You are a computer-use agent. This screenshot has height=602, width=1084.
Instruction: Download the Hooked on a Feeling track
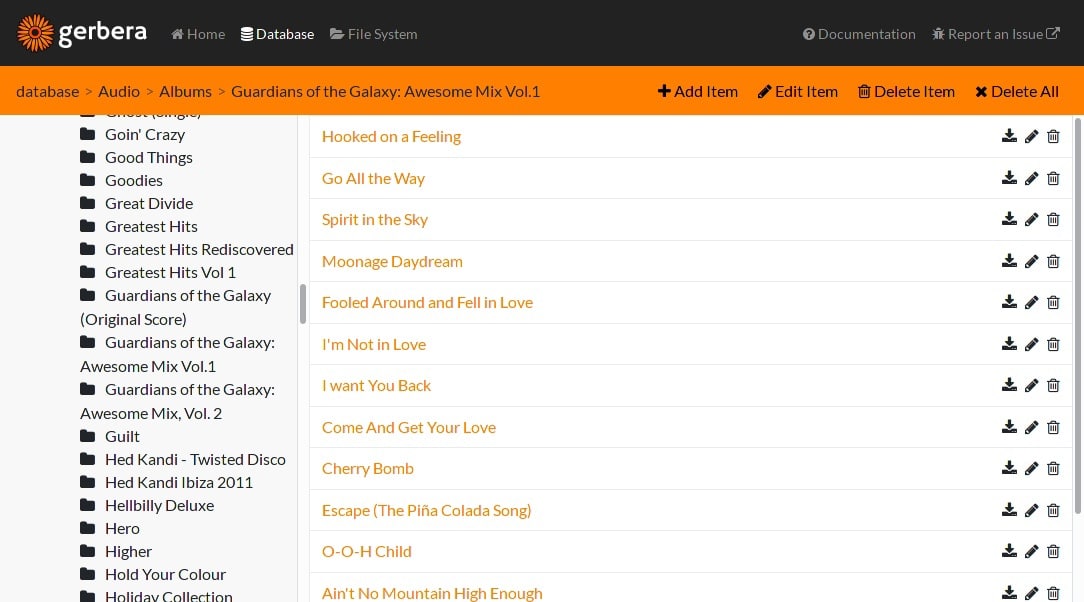pos(1009,136)
